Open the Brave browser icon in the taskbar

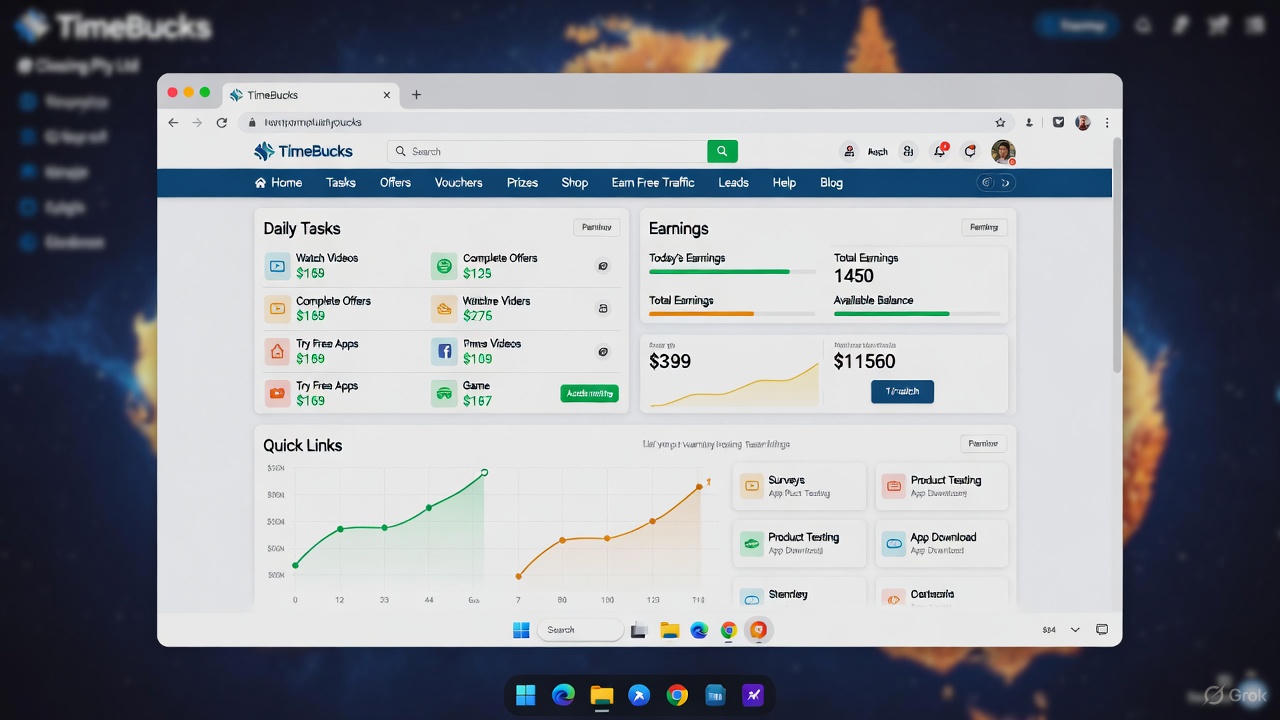[759, 630]
